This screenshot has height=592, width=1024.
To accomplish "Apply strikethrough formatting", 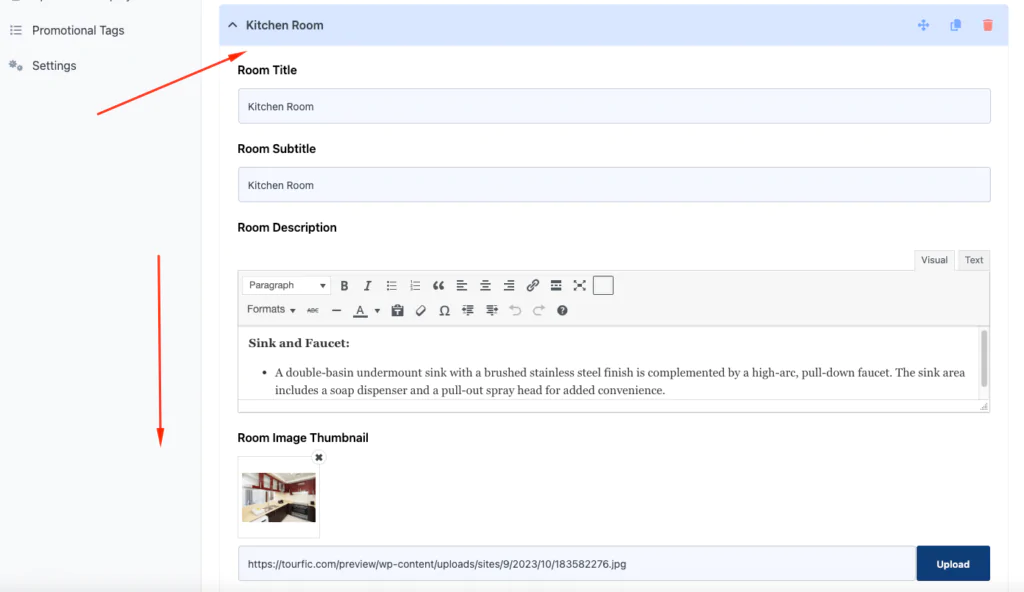I will click(x=313, y=310).
